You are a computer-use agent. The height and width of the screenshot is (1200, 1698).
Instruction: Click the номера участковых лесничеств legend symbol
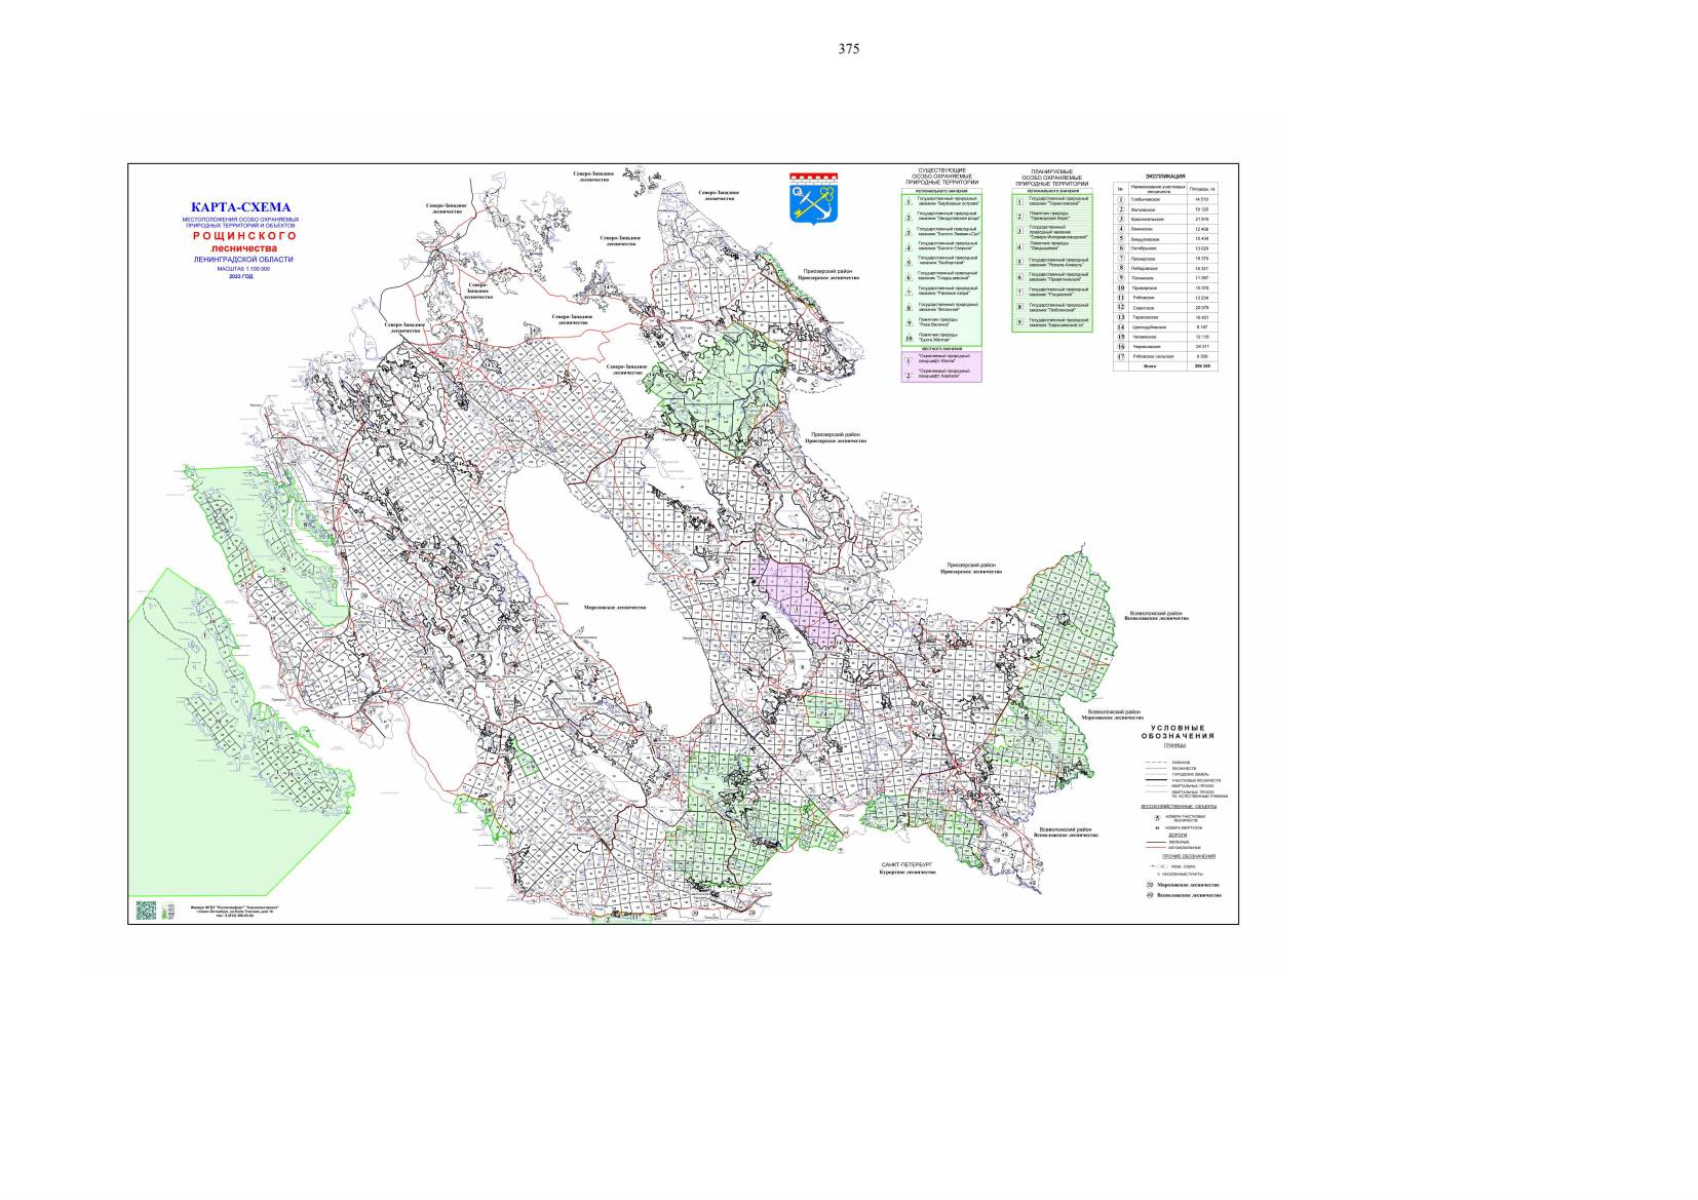coord(1157,817)
